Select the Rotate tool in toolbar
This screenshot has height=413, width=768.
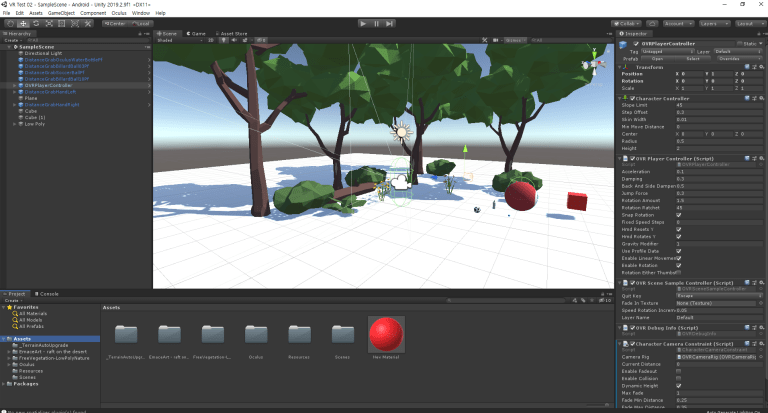(35, 22)
